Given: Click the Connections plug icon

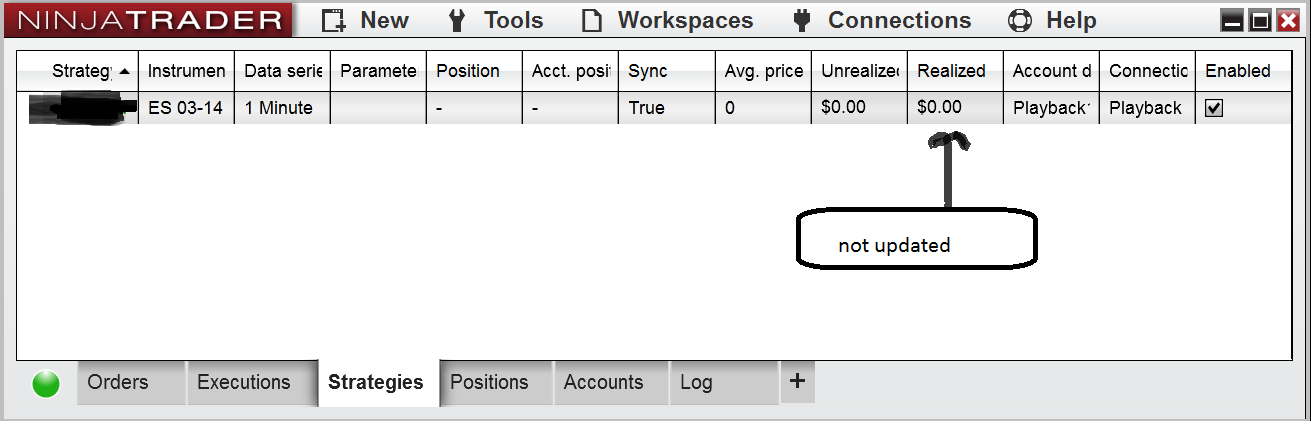Looking at the screenshot, I should 802,21.
